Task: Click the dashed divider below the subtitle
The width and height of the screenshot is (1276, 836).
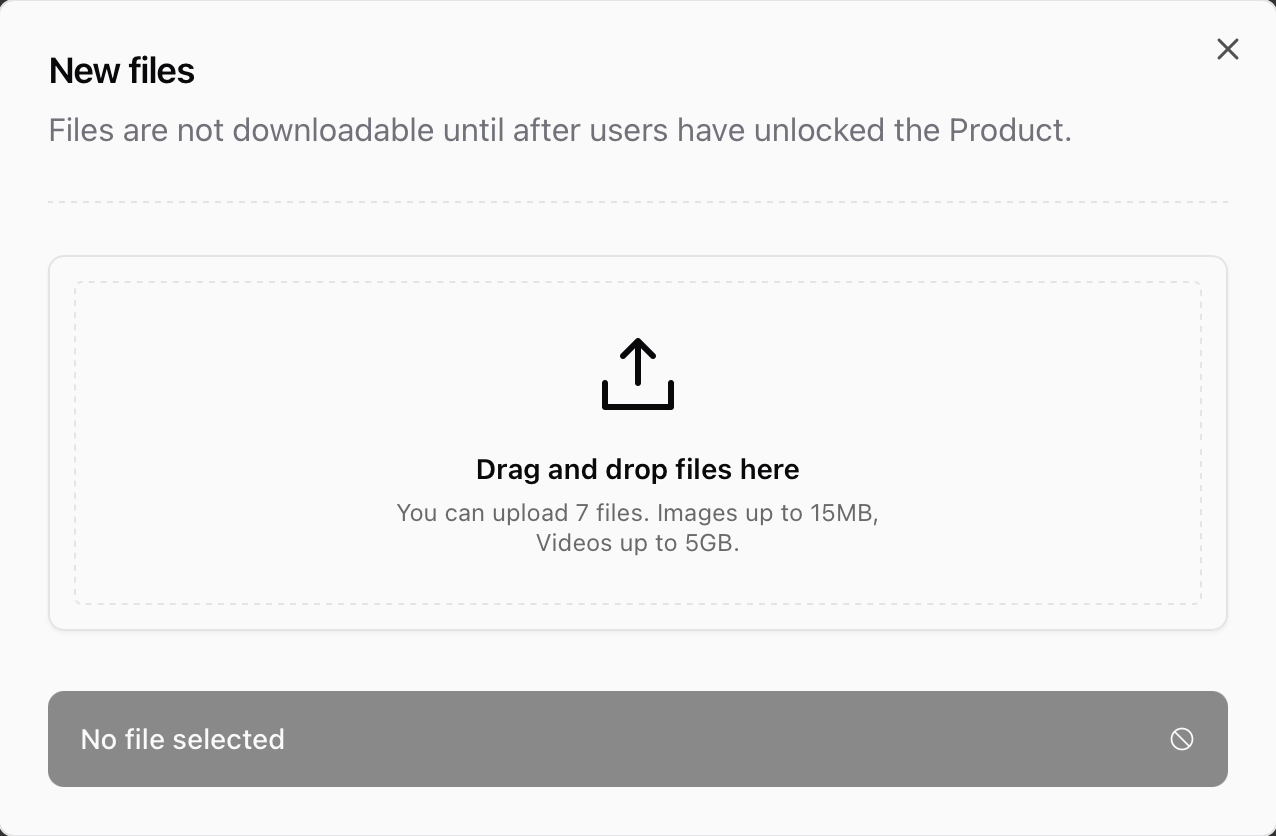Action: click(x=637, y=201)
